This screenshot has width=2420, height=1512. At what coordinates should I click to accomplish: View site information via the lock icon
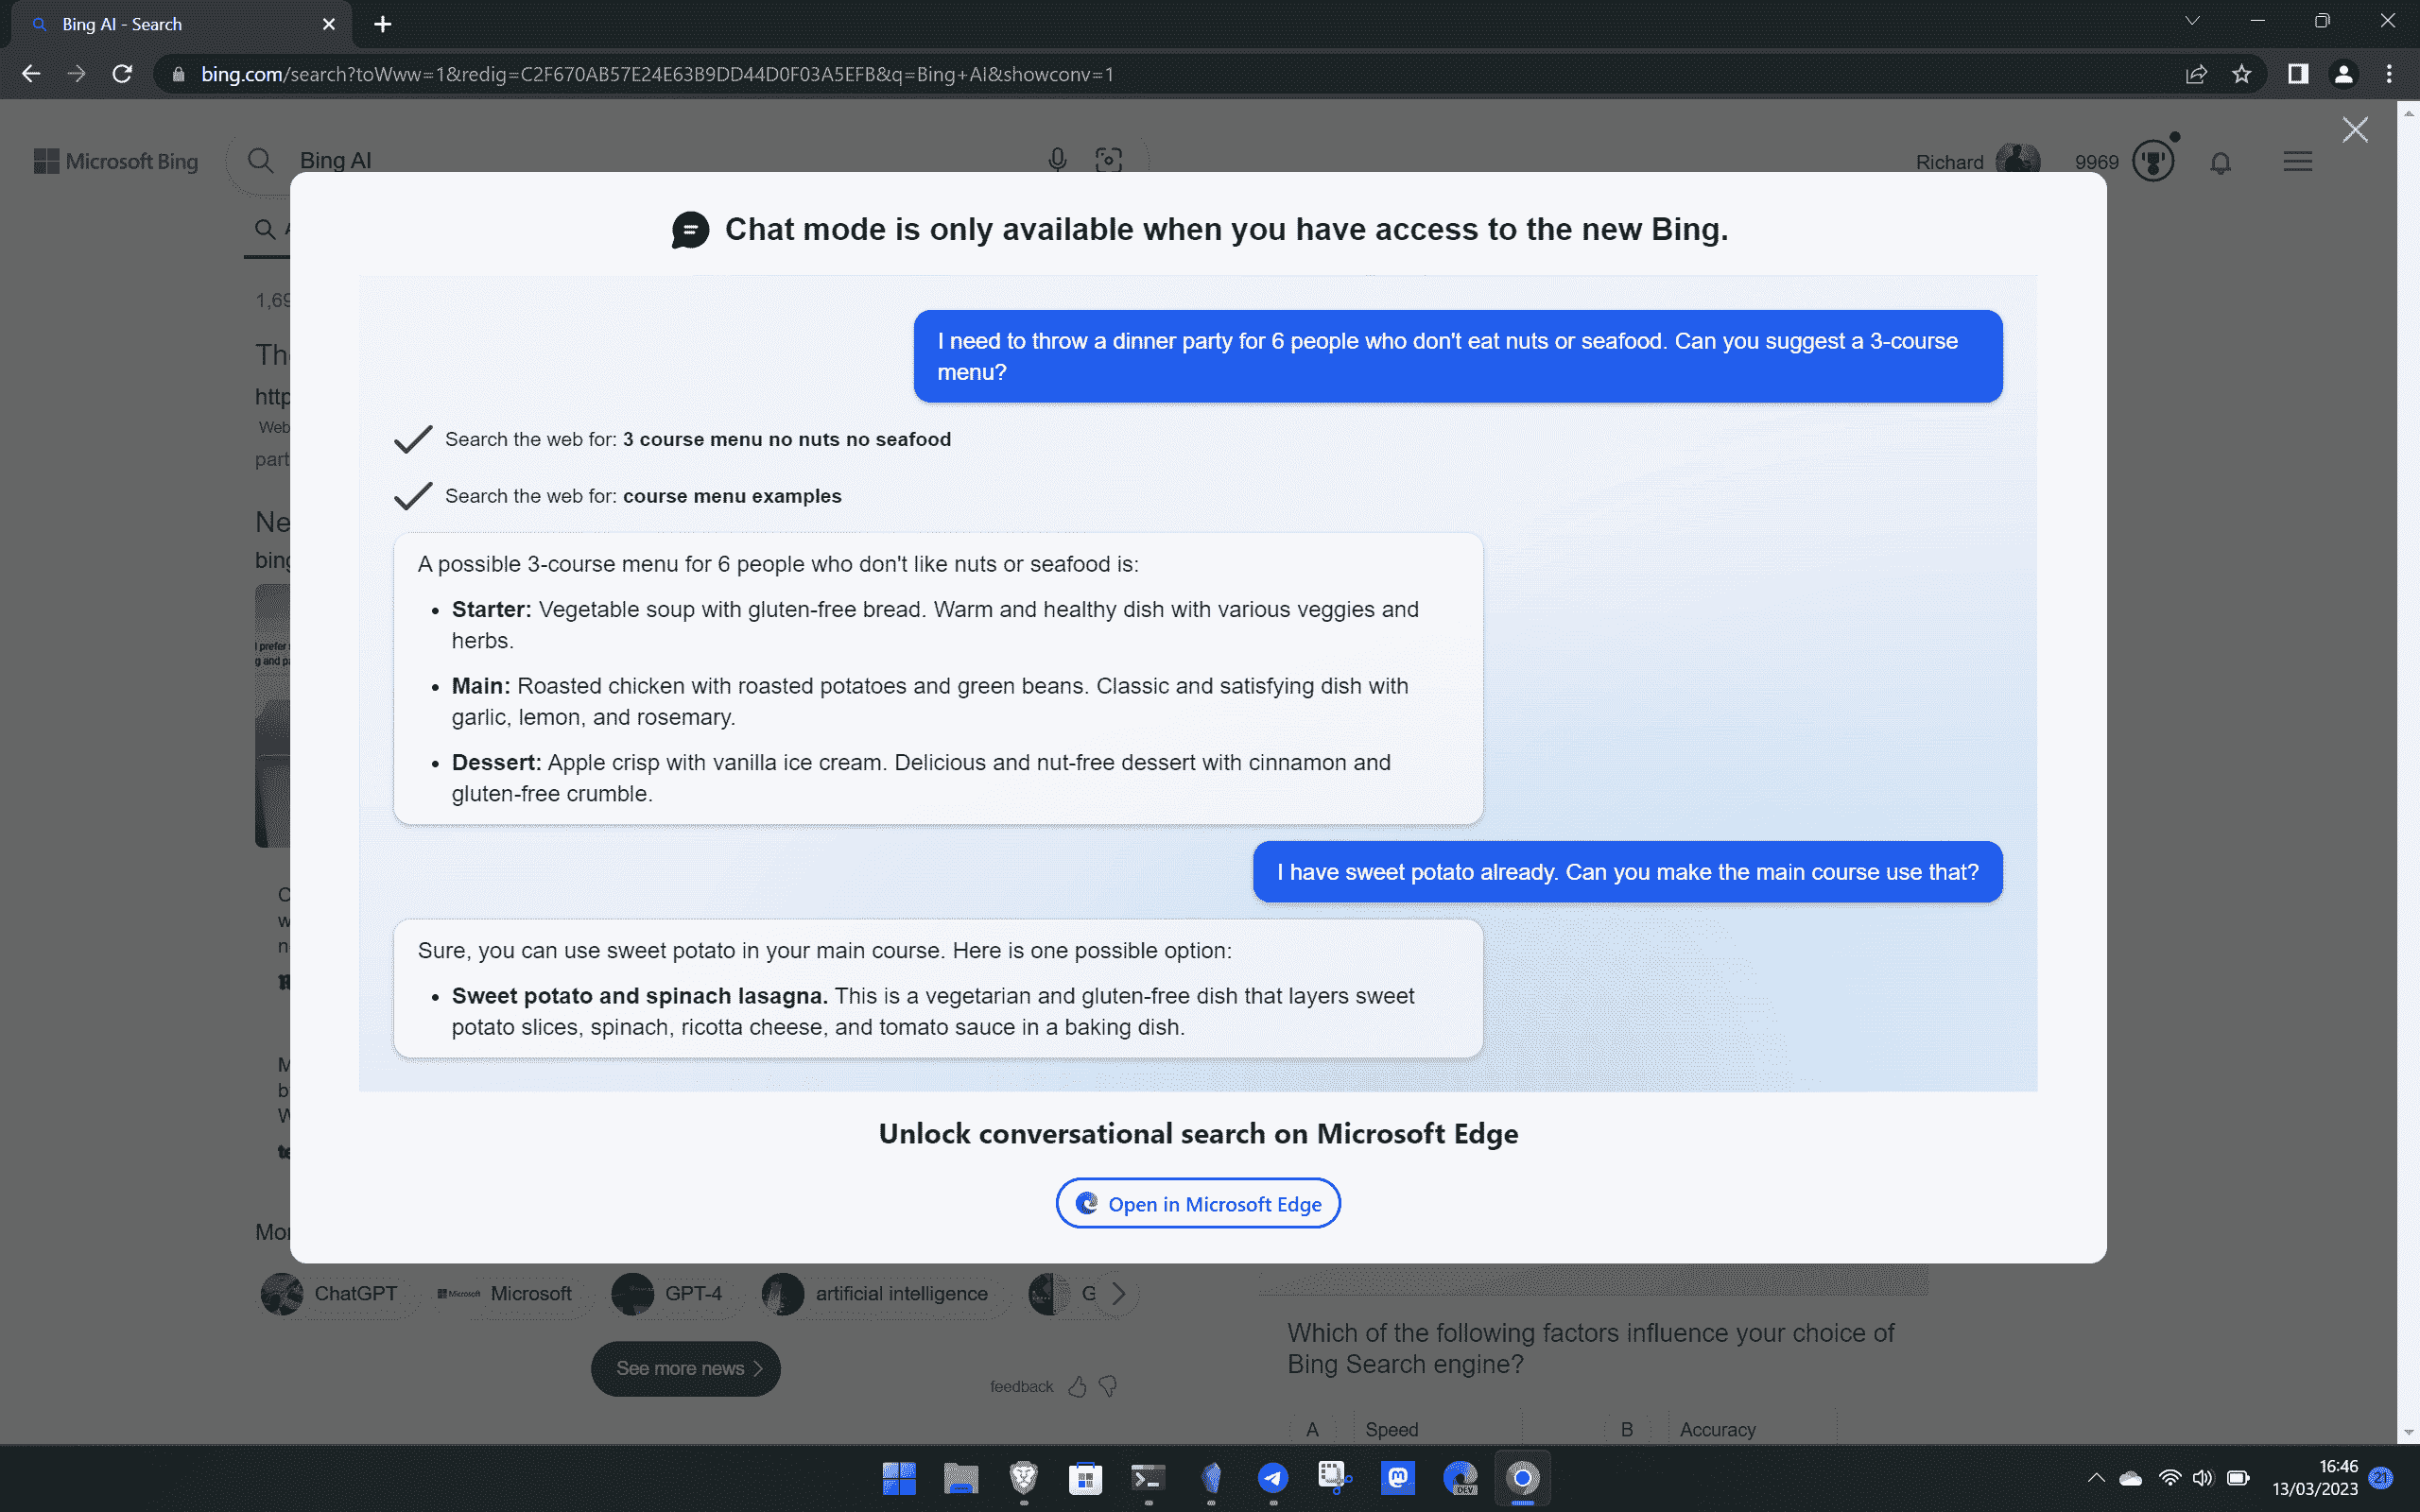178,74
